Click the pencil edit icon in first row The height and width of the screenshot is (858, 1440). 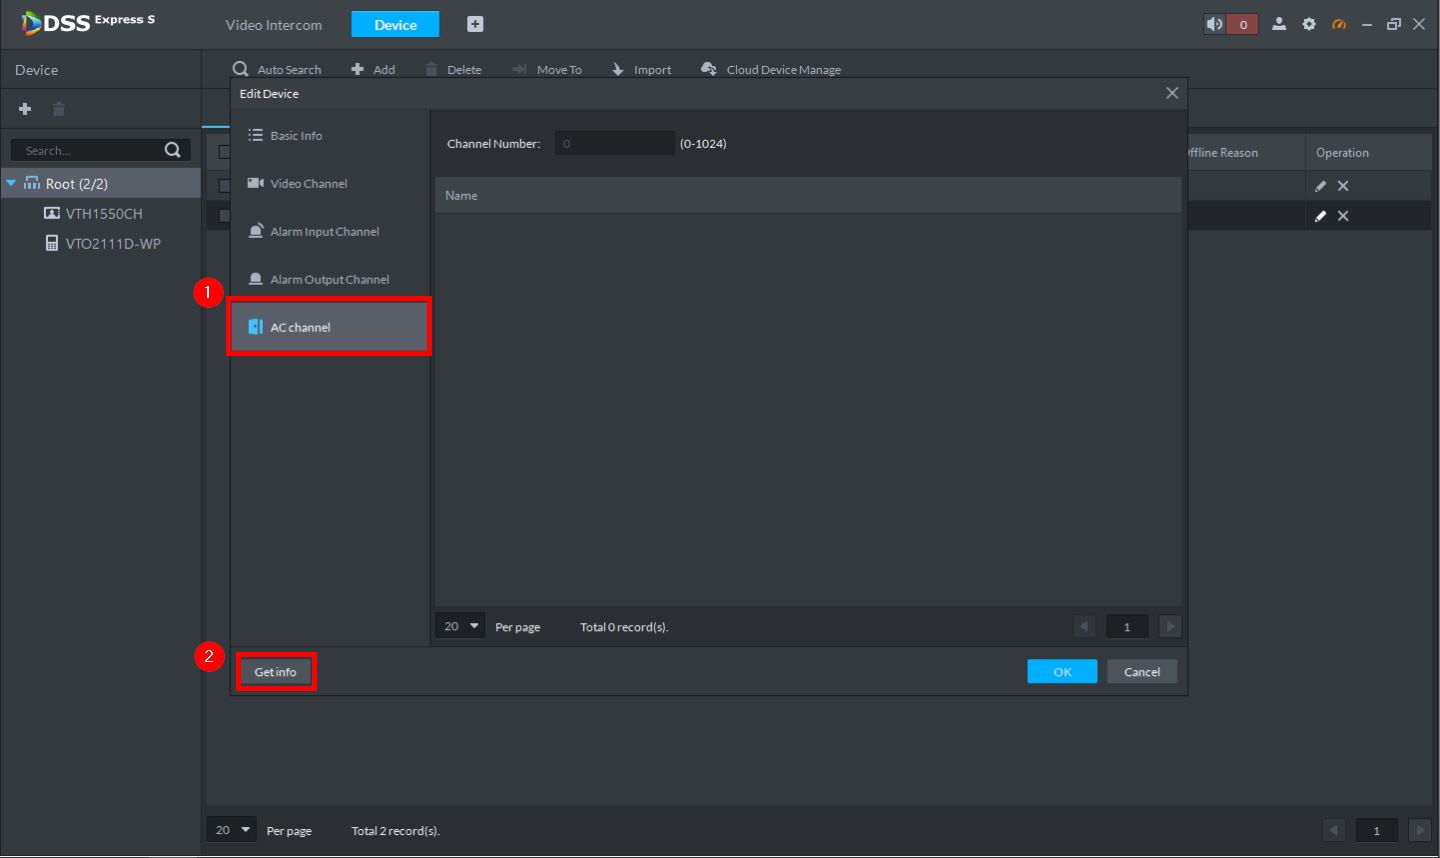pos(1320,186)
